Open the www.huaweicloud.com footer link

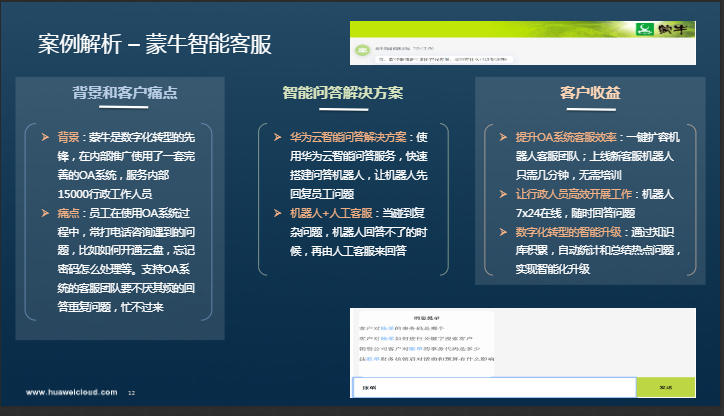72,392
